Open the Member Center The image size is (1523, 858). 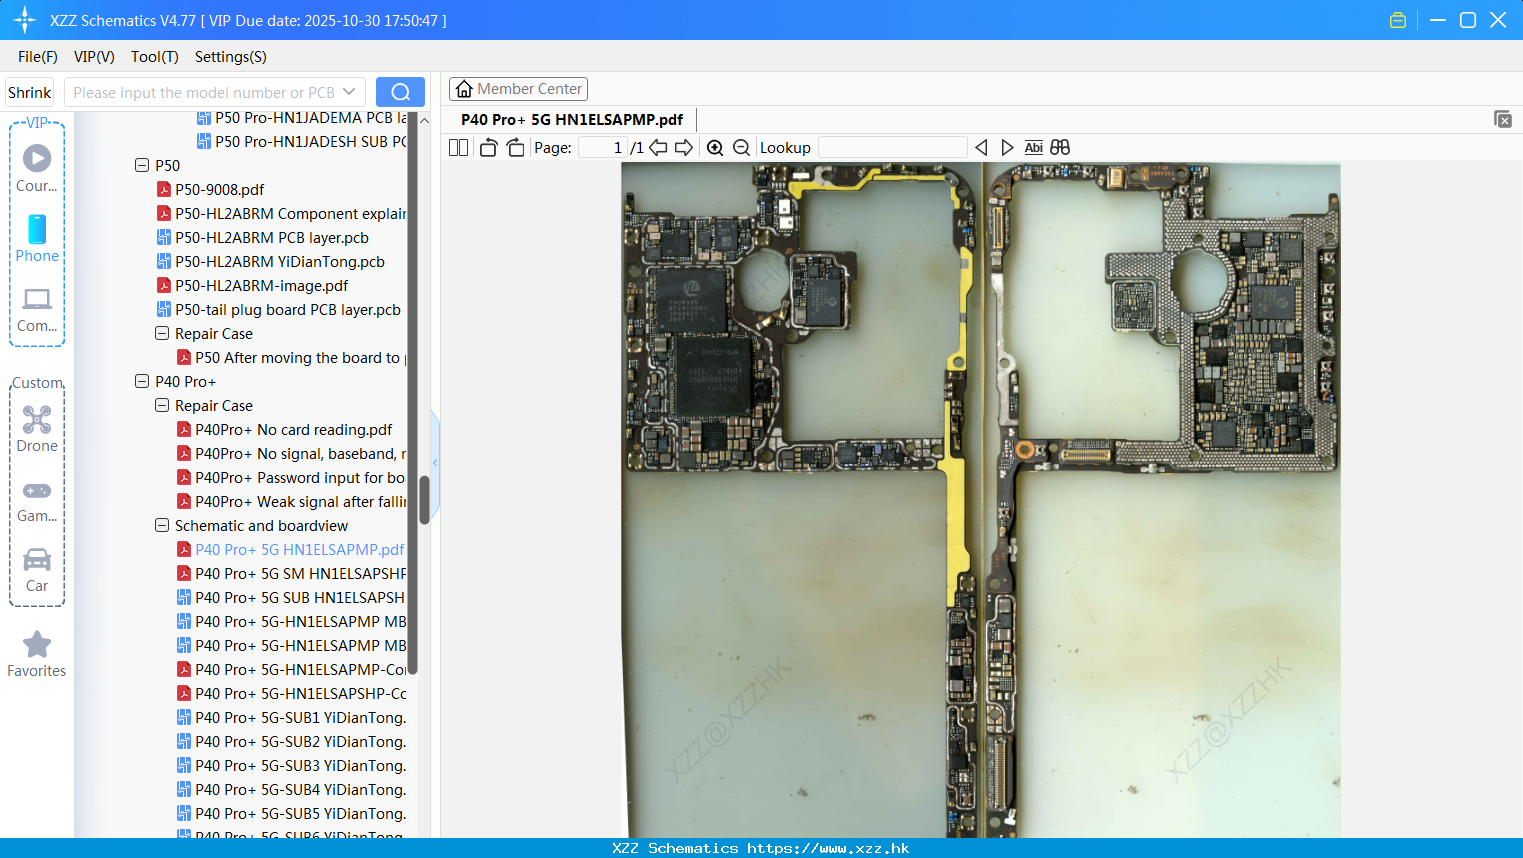click(x=518, y=89)
